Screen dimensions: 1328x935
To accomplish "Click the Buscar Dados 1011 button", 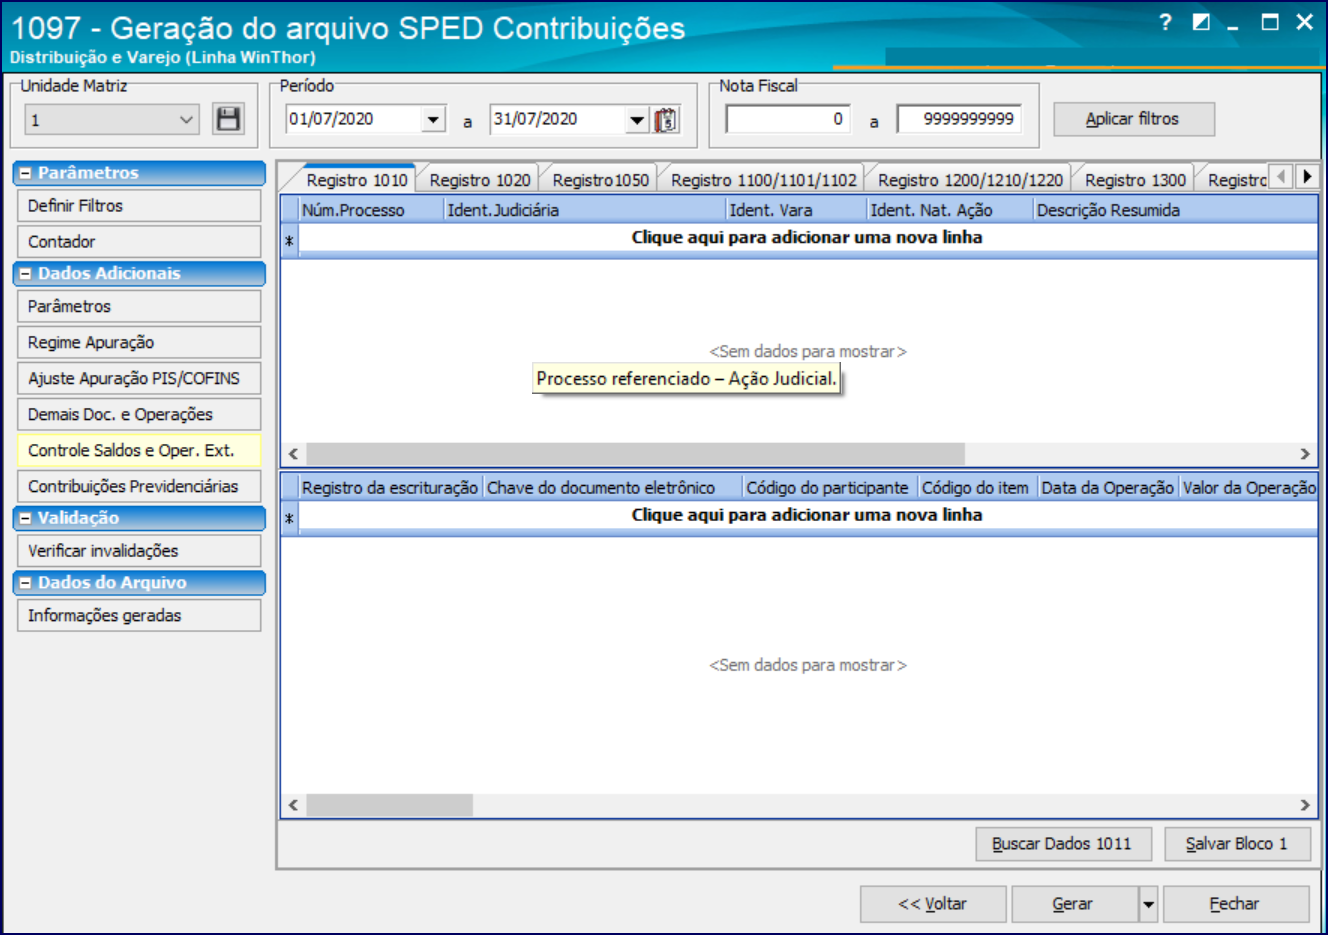I will pos(1063,844).
